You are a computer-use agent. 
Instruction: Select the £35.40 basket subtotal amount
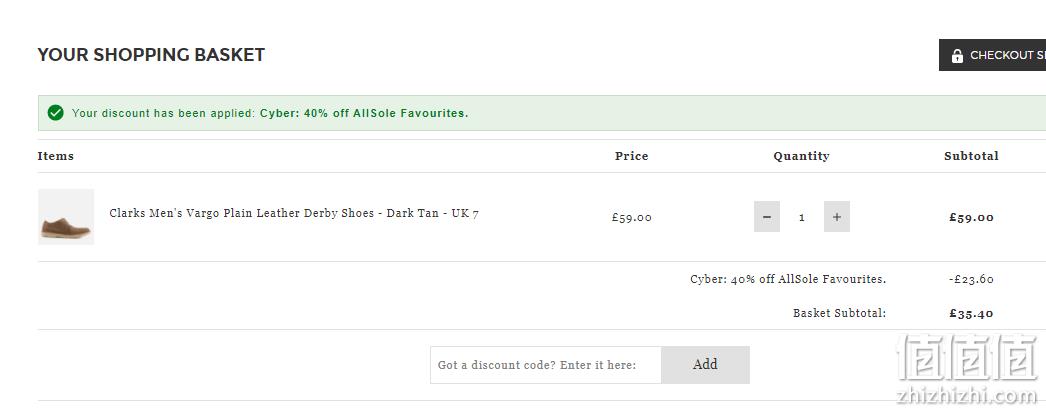[971, 314]
